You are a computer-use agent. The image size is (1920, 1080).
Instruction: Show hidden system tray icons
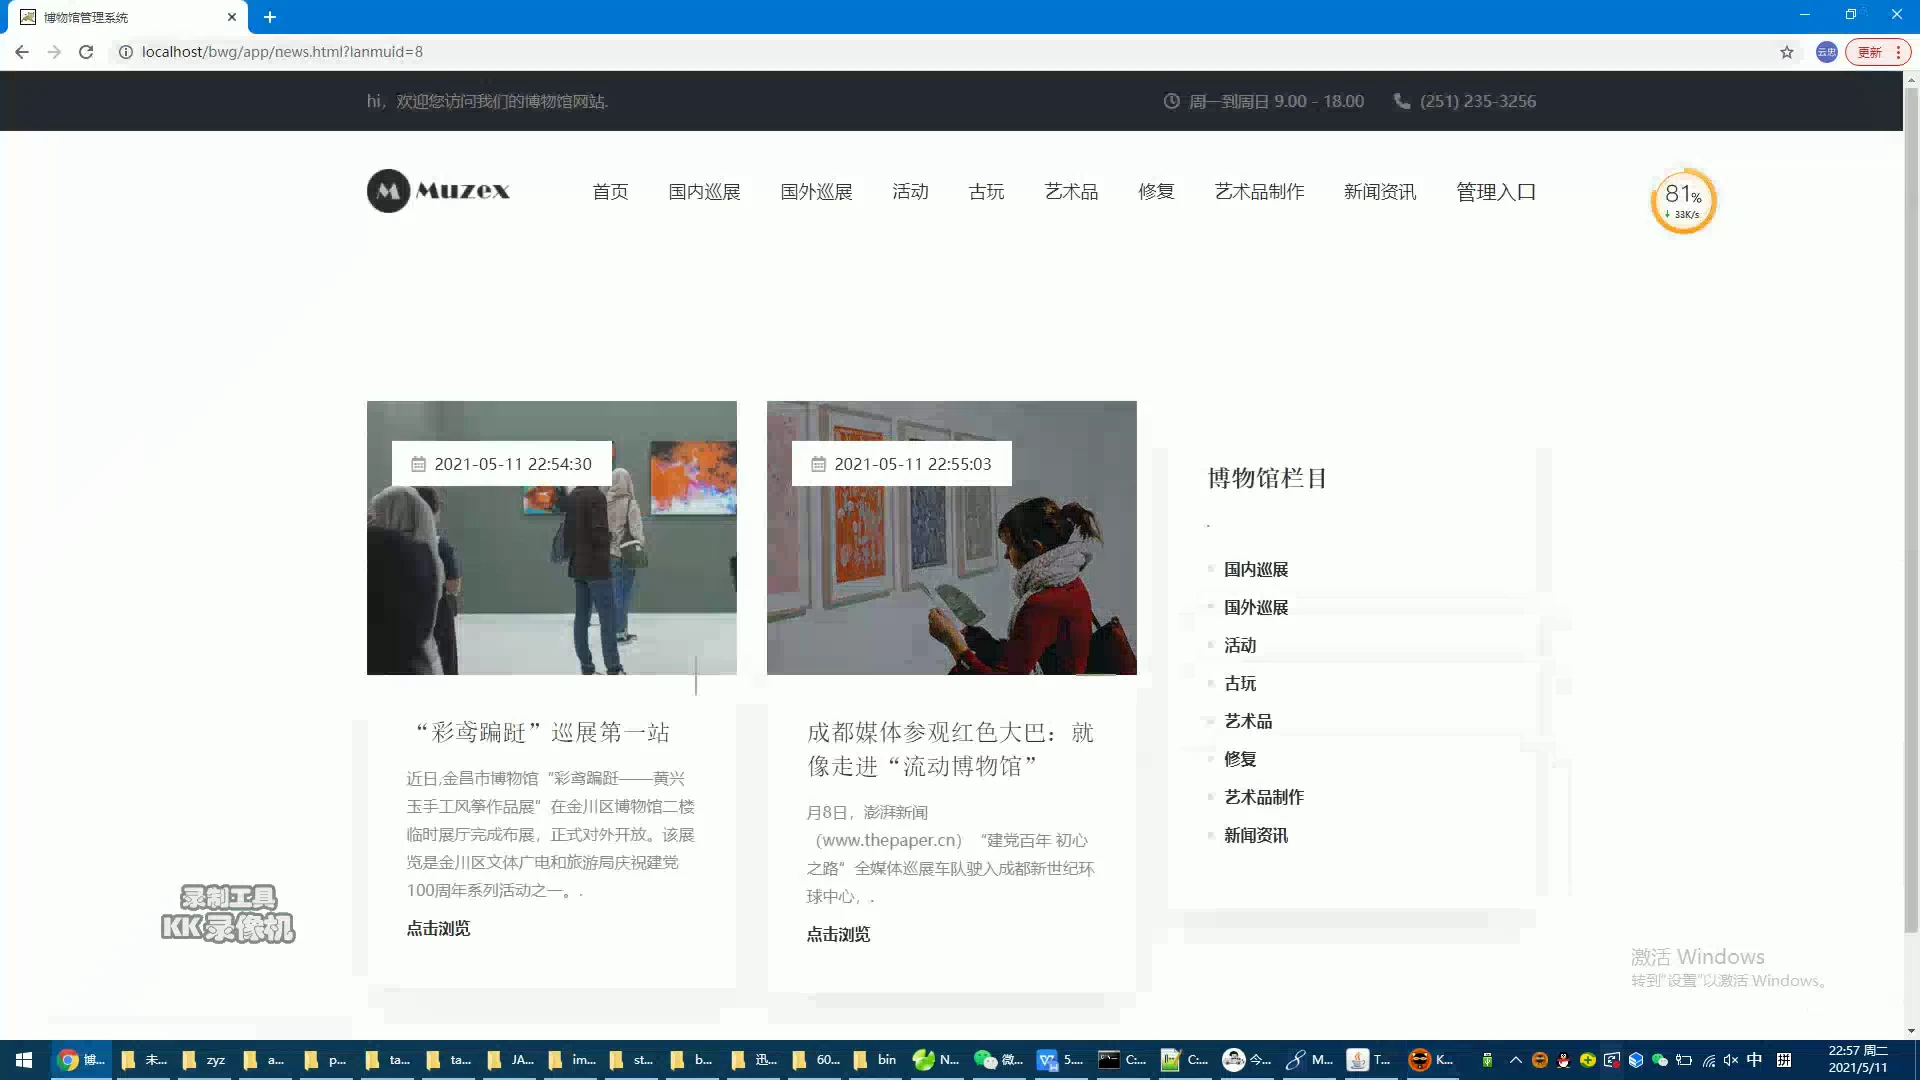1515,1060
